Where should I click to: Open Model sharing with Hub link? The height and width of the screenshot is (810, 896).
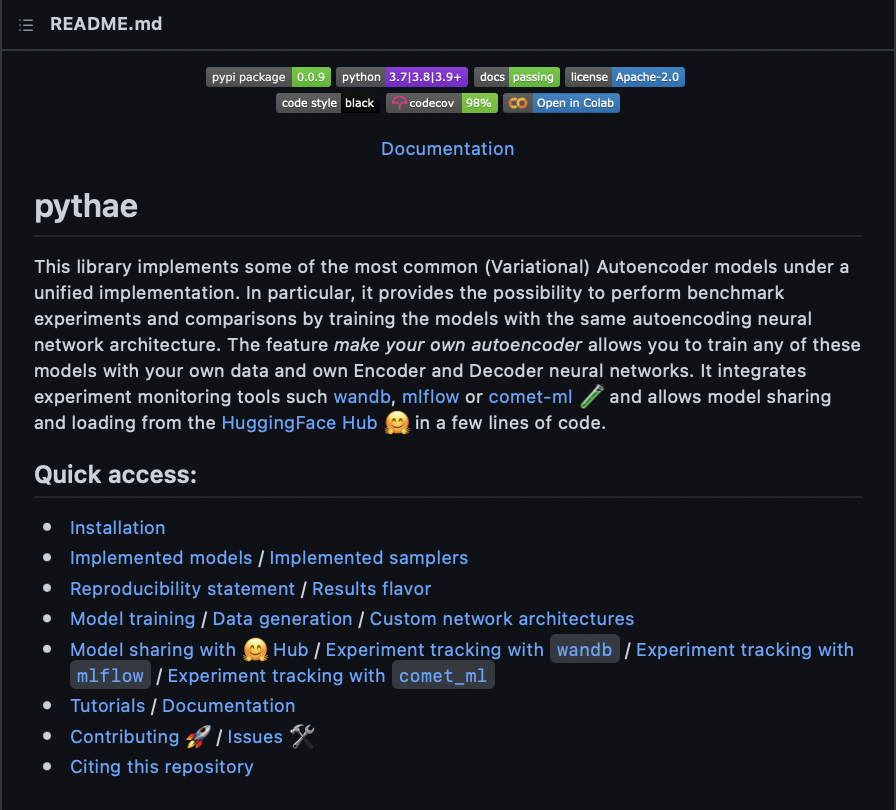[189, 650]
